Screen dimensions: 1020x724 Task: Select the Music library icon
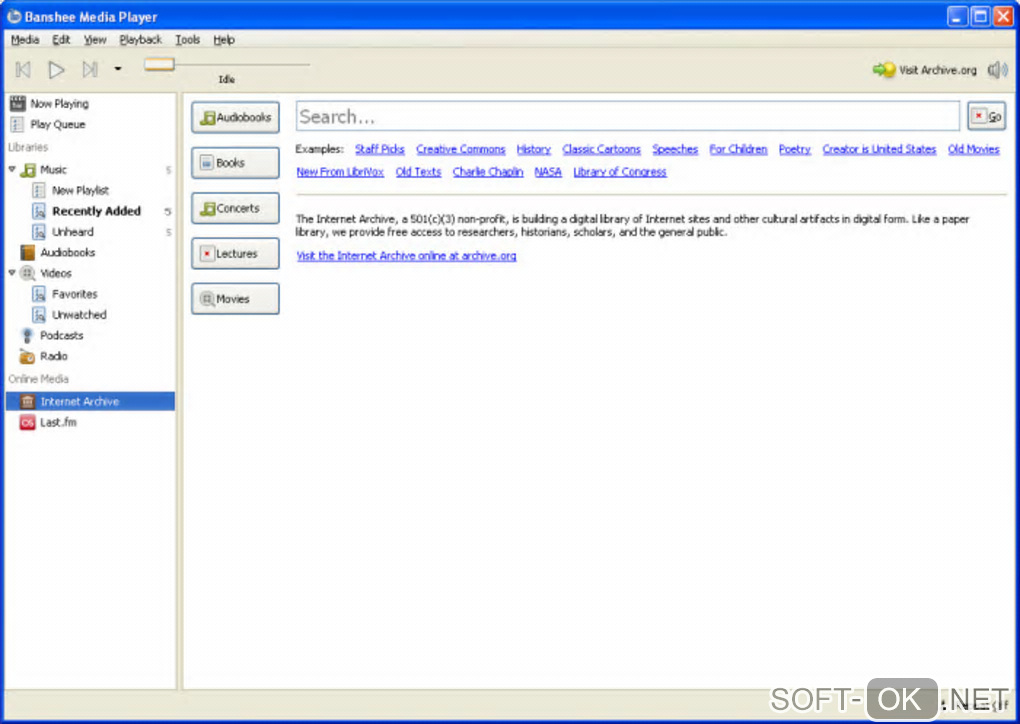(28, 170)
